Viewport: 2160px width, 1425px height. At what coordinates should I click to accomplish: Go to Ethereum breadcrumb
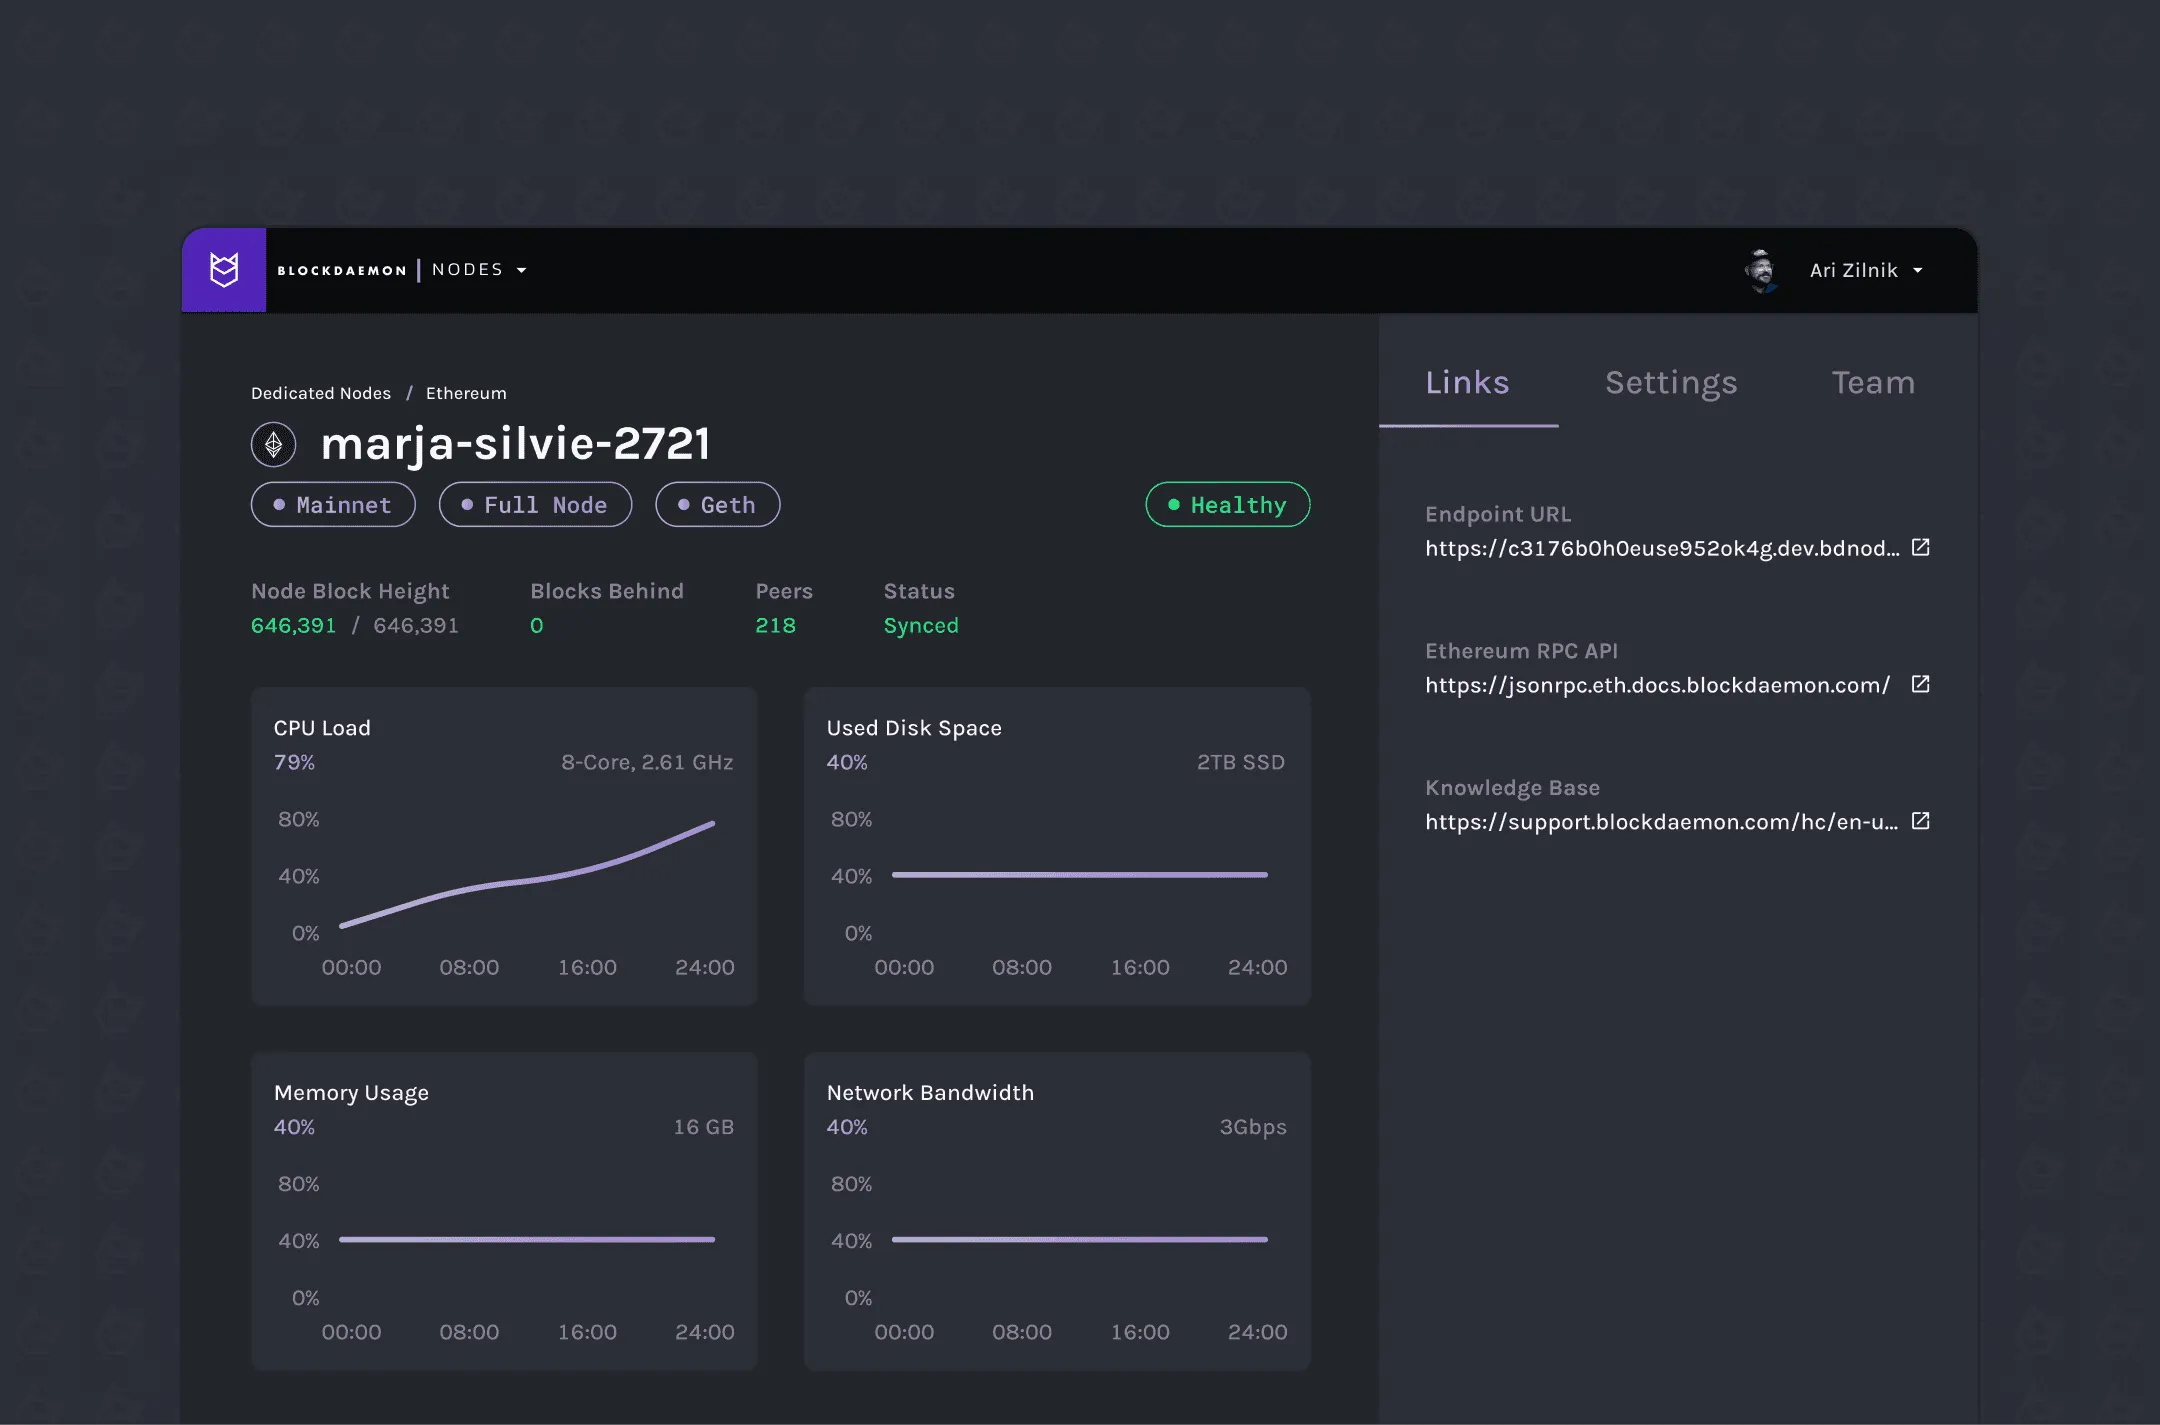[x=466, y=393]
